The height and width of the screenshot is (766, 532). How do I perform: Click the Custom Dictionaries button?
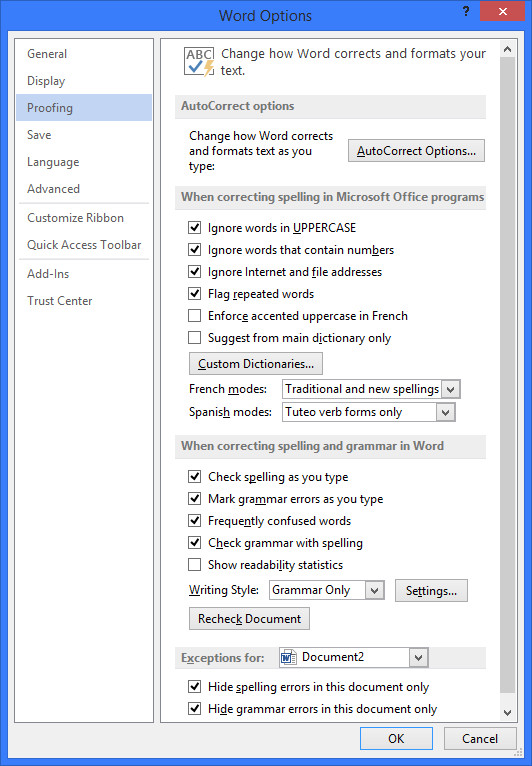point(255,364)
